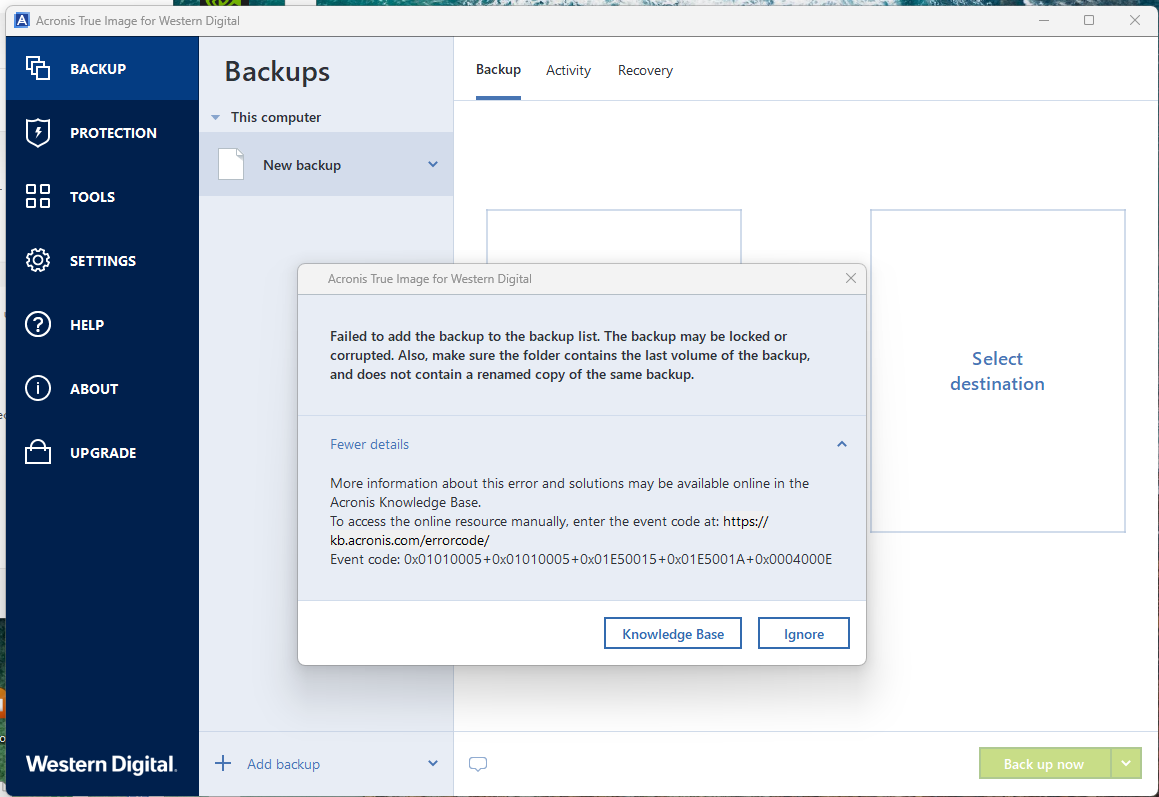The image size is (1159, 797).
Task: Close the error dialog with the X
Action: (x=851, y=278)
